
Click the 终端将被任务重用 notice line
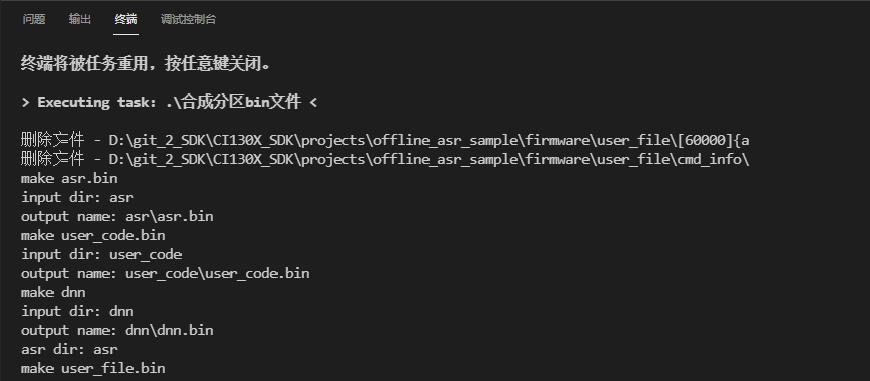146,63
